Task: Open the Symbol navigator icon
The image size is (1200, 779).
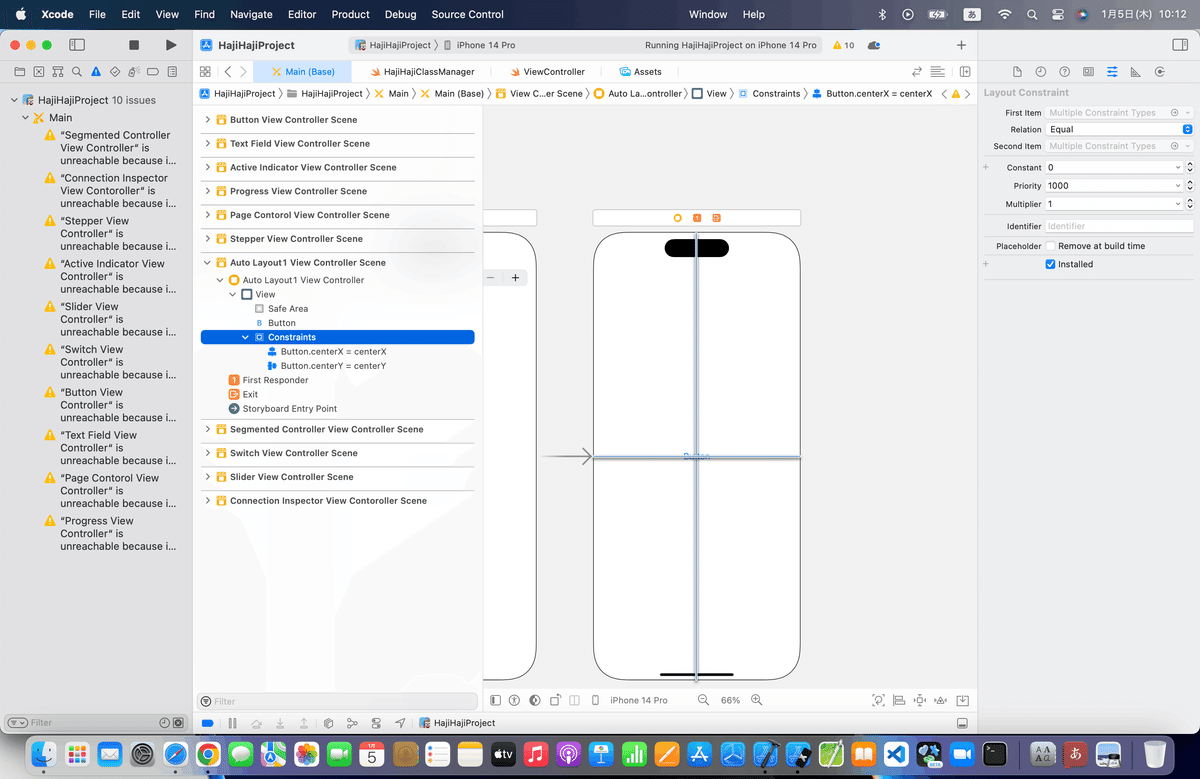Action: click(57, 72)
